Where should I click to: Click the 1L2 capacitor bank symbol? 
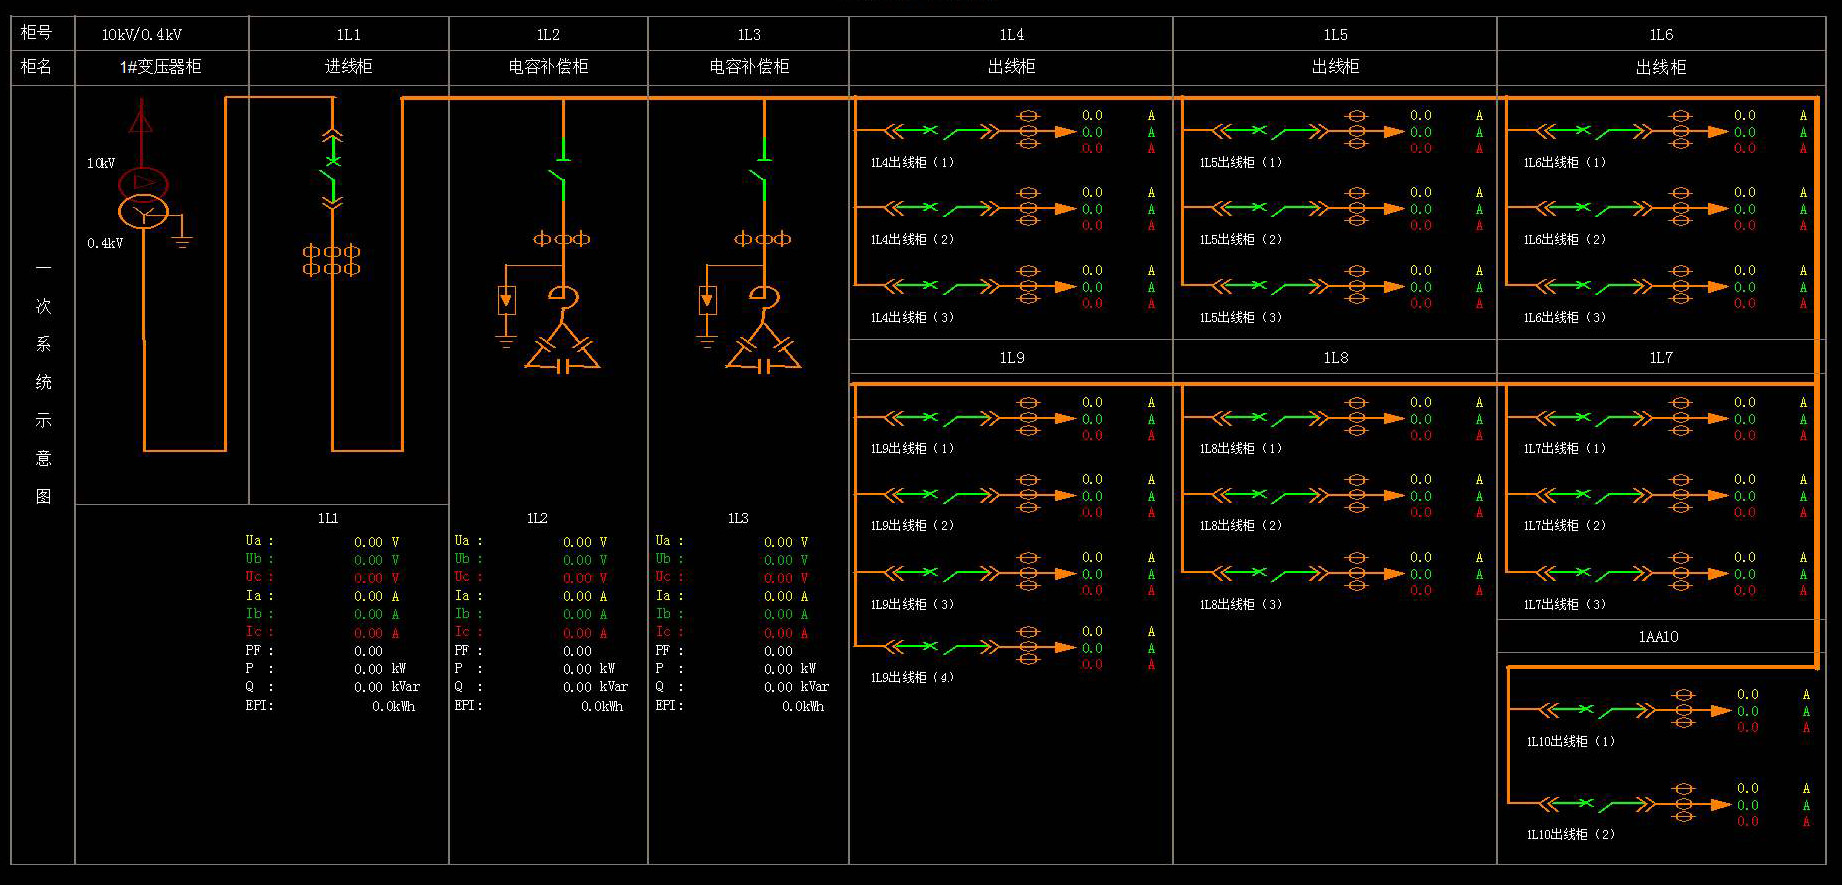point(562,351)
